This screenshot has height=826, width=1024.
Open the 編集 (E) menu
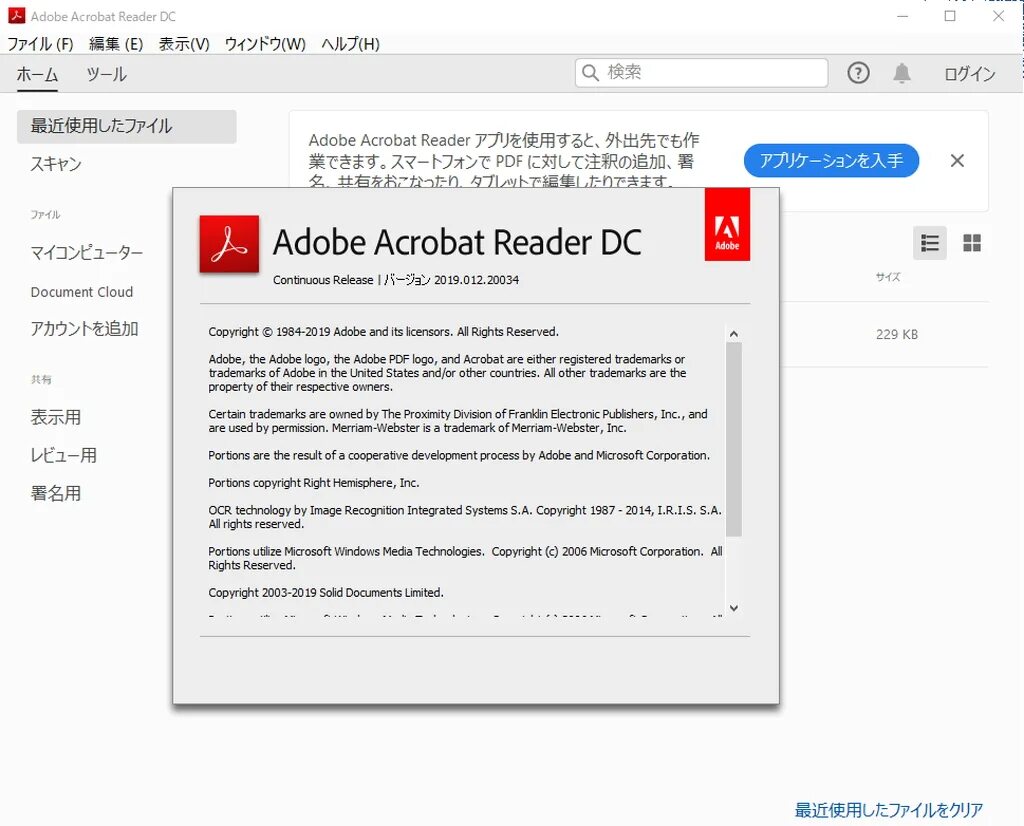click(x=116, y=44)
